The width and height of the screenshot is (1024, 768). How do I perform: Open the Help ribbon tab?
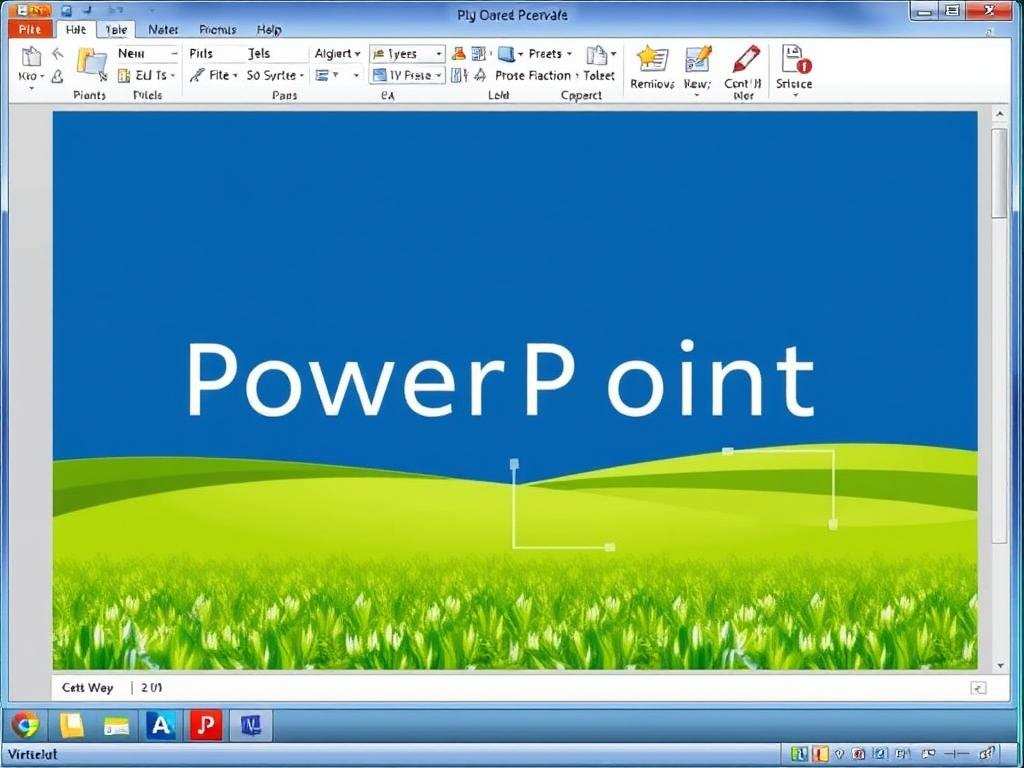click(x=269, y=30)
